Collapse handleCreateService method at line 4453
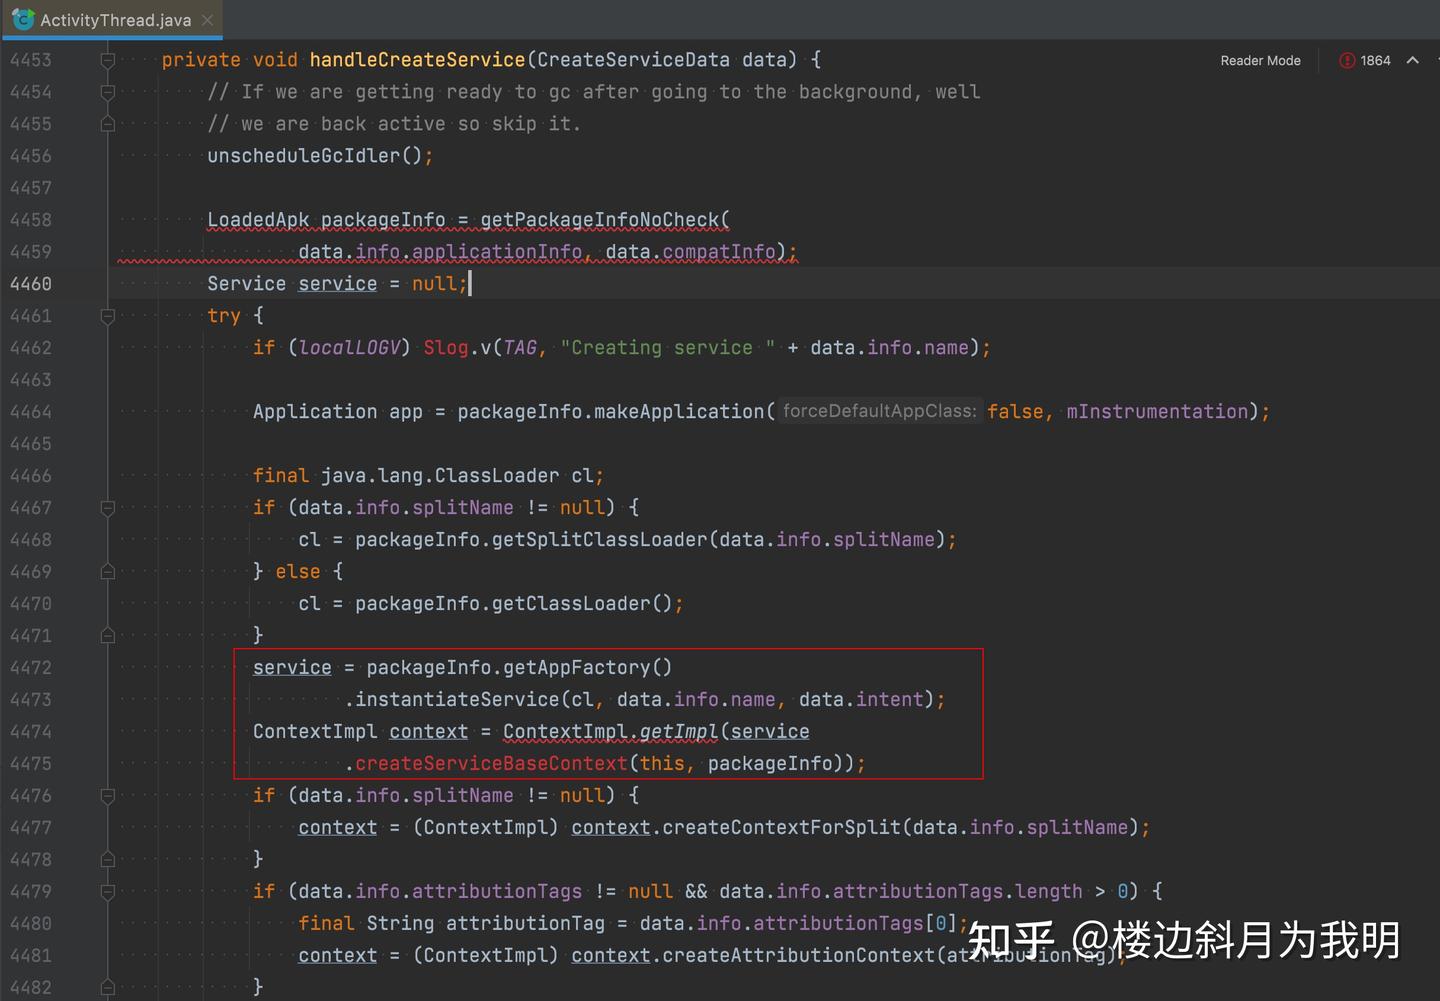Image resolution: width=1440 pixels, height=1001 pixels. click(x=108, y=60)
